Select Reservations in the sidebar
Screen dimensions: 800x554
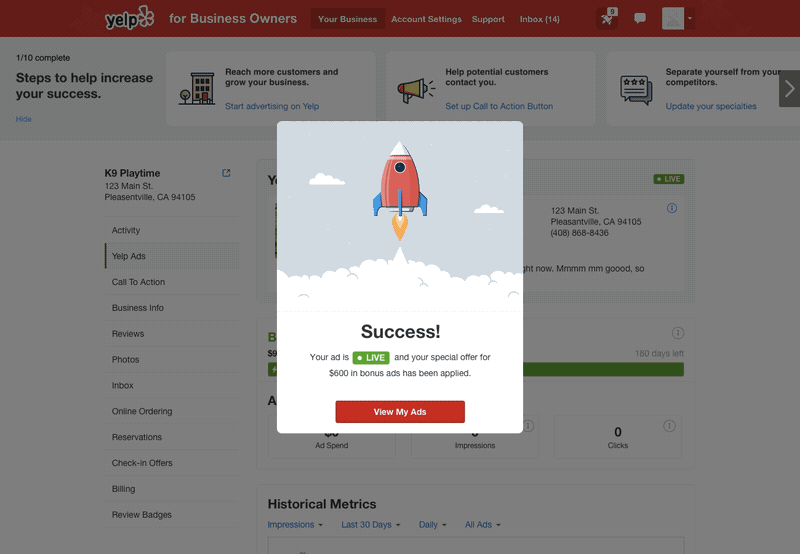click(x=172, y=437)
